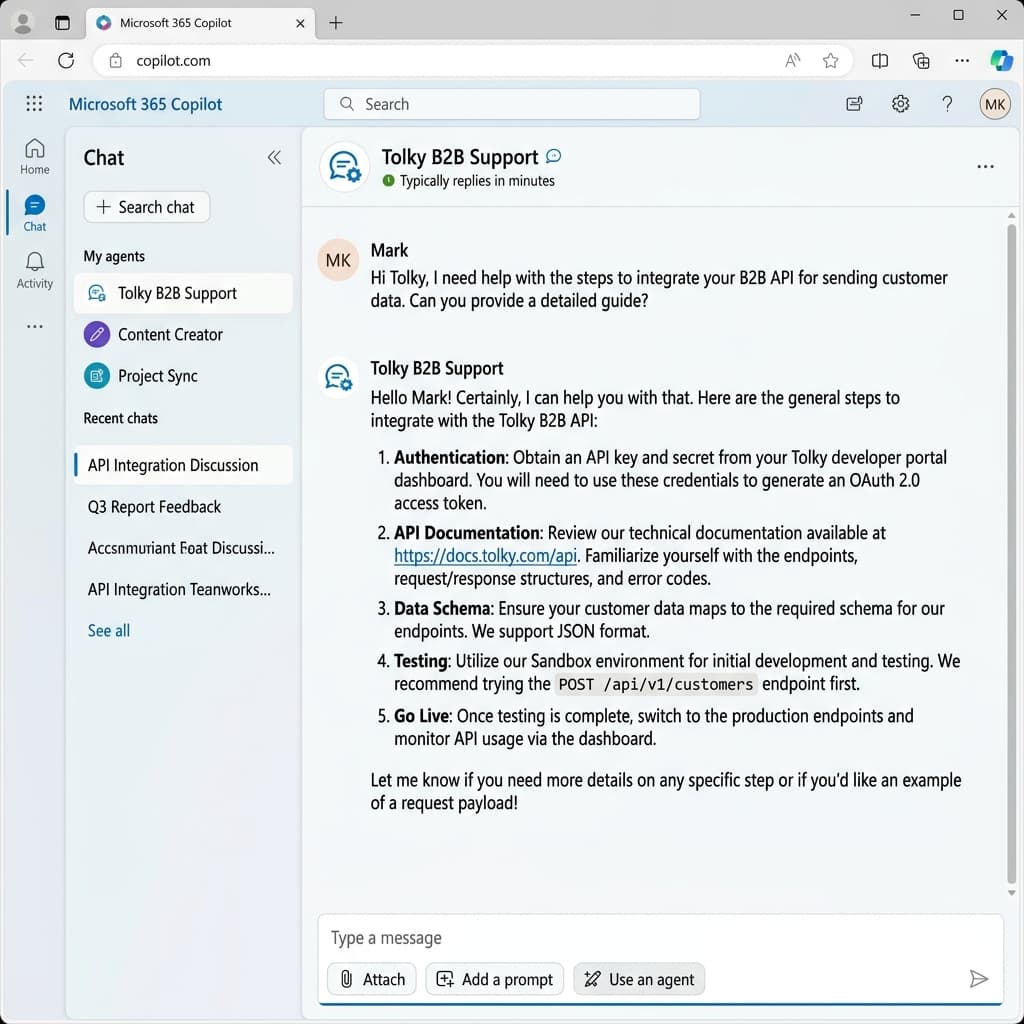
Task: Click scrollbar up arrow in conversation
Action: click(1011, 215)
